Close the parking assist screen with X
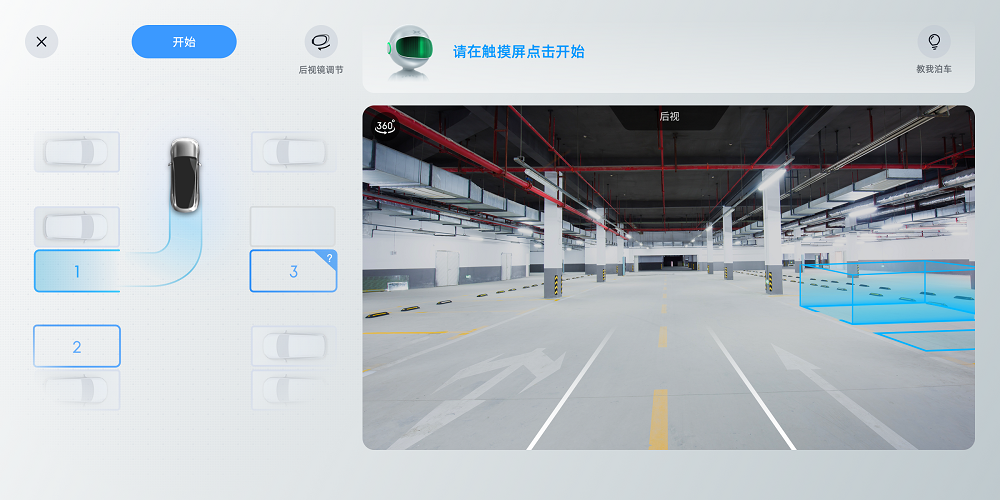Image resolution: width=1000 pixels, height=500 pixels. pyautogui.click(x=41, y=42)
